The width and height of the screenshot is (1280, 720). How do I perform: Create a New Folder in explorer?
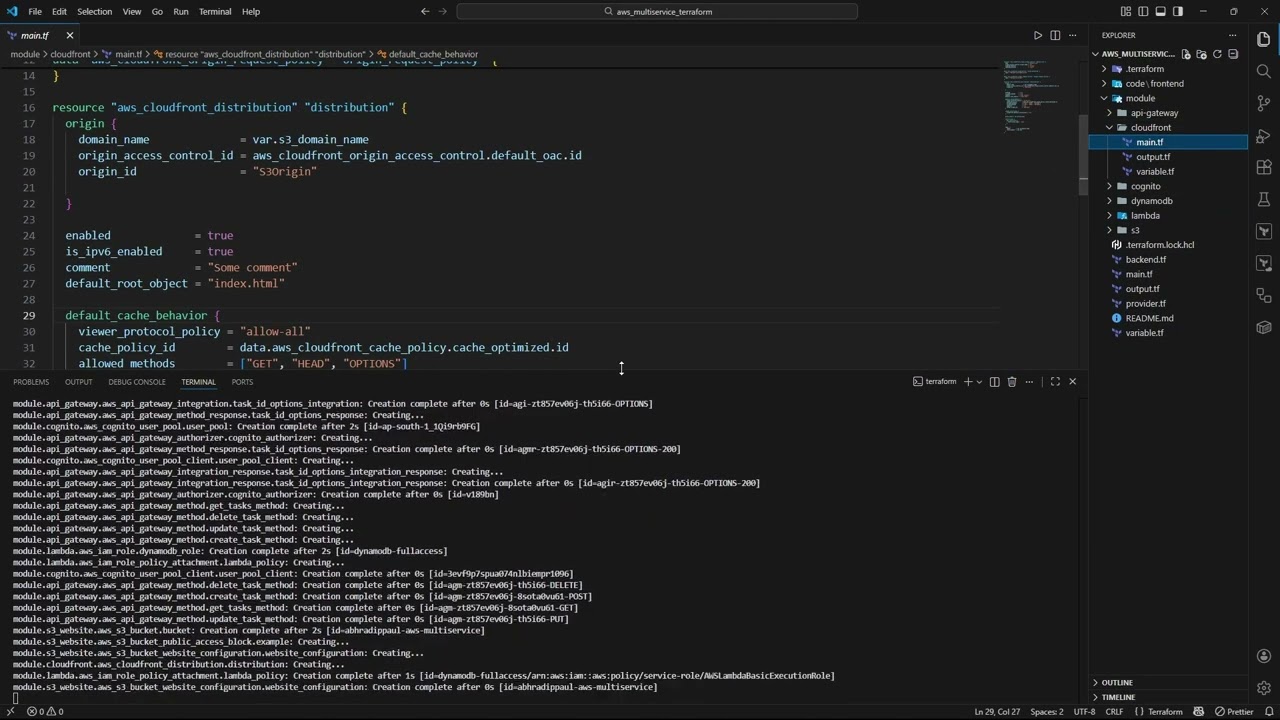1202,54
